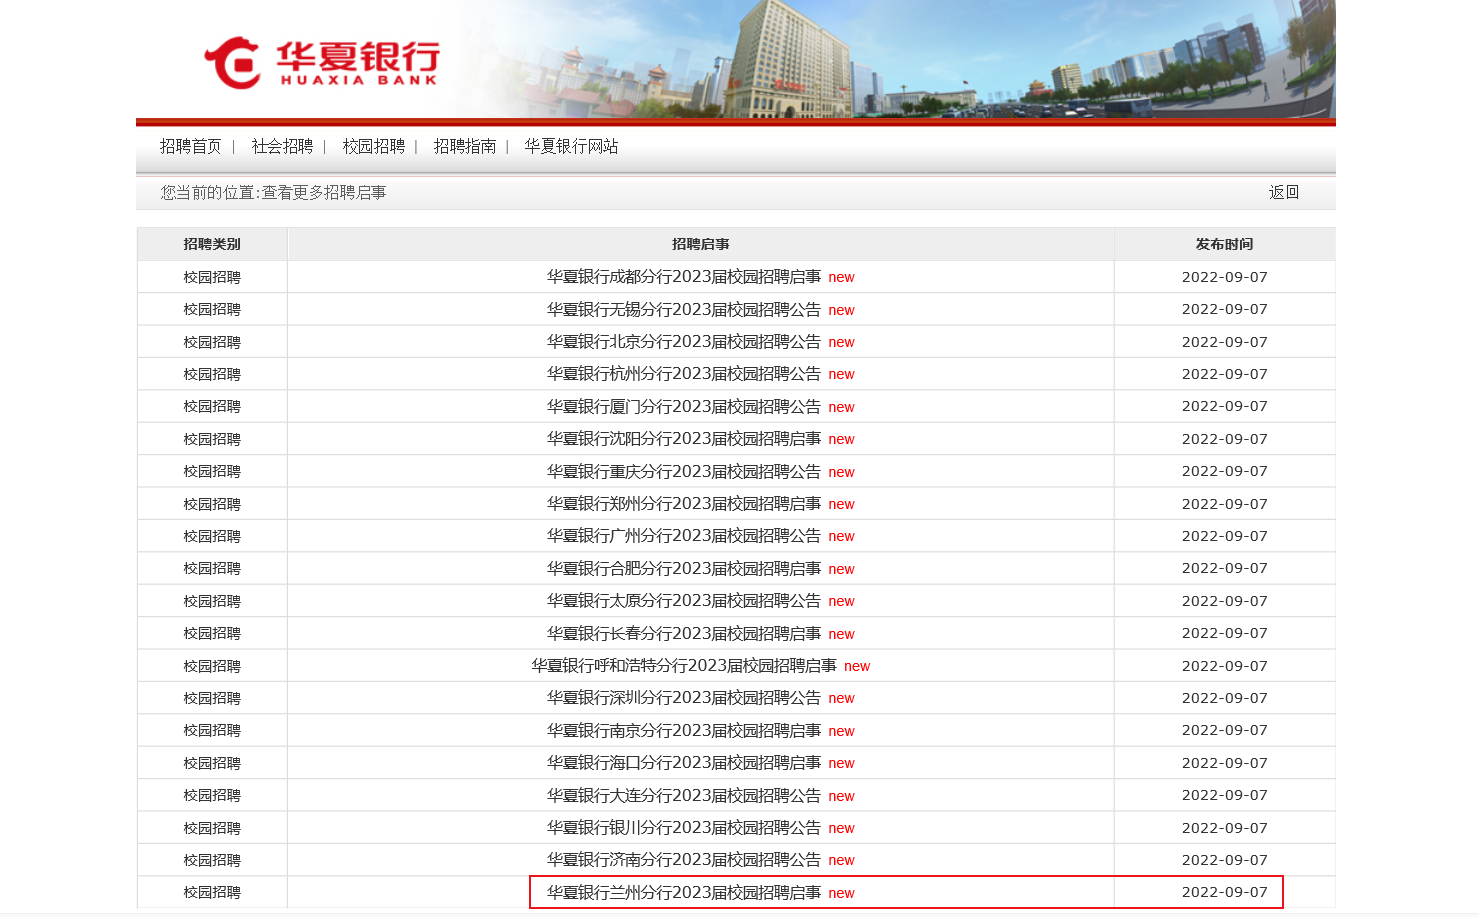Open 海口分行2023届校园招聘启事 link
This screenshot has height=917, width=1479.
click(683, 763)
